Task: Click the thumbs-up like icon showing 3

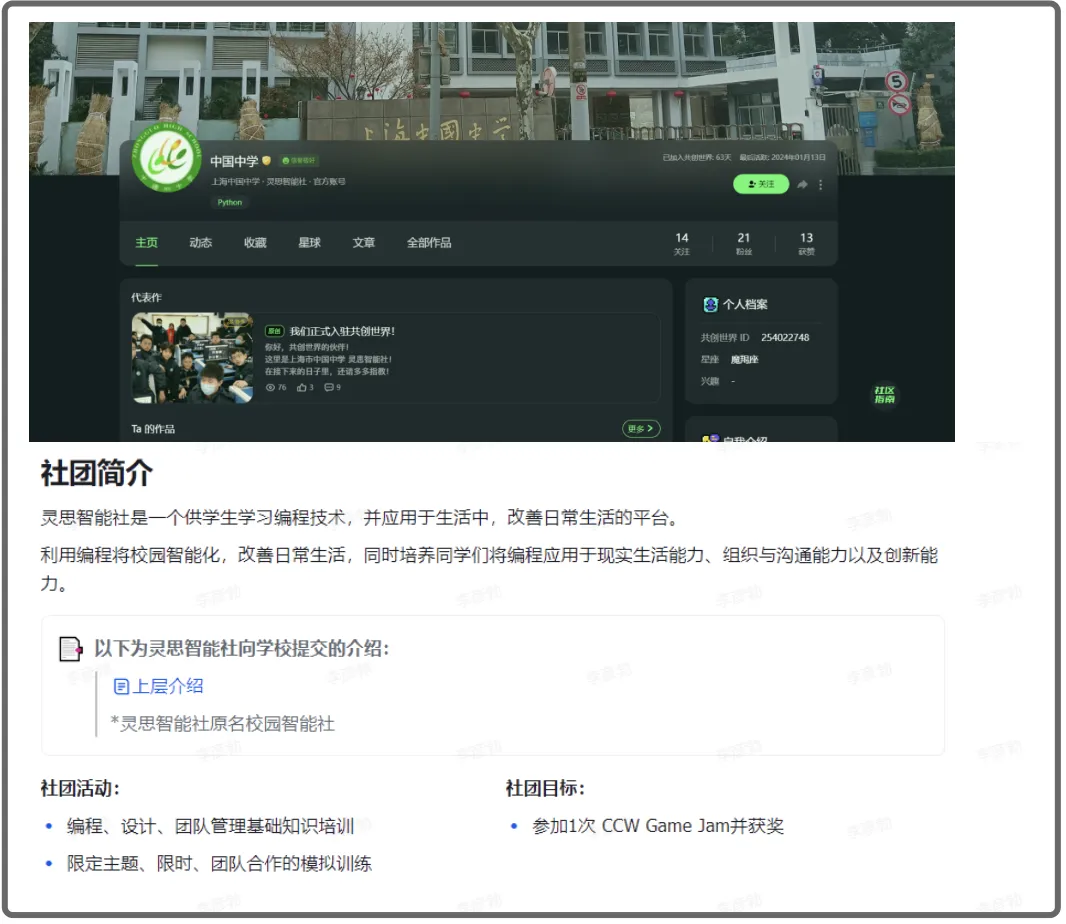Action: (x=301, y=388)
